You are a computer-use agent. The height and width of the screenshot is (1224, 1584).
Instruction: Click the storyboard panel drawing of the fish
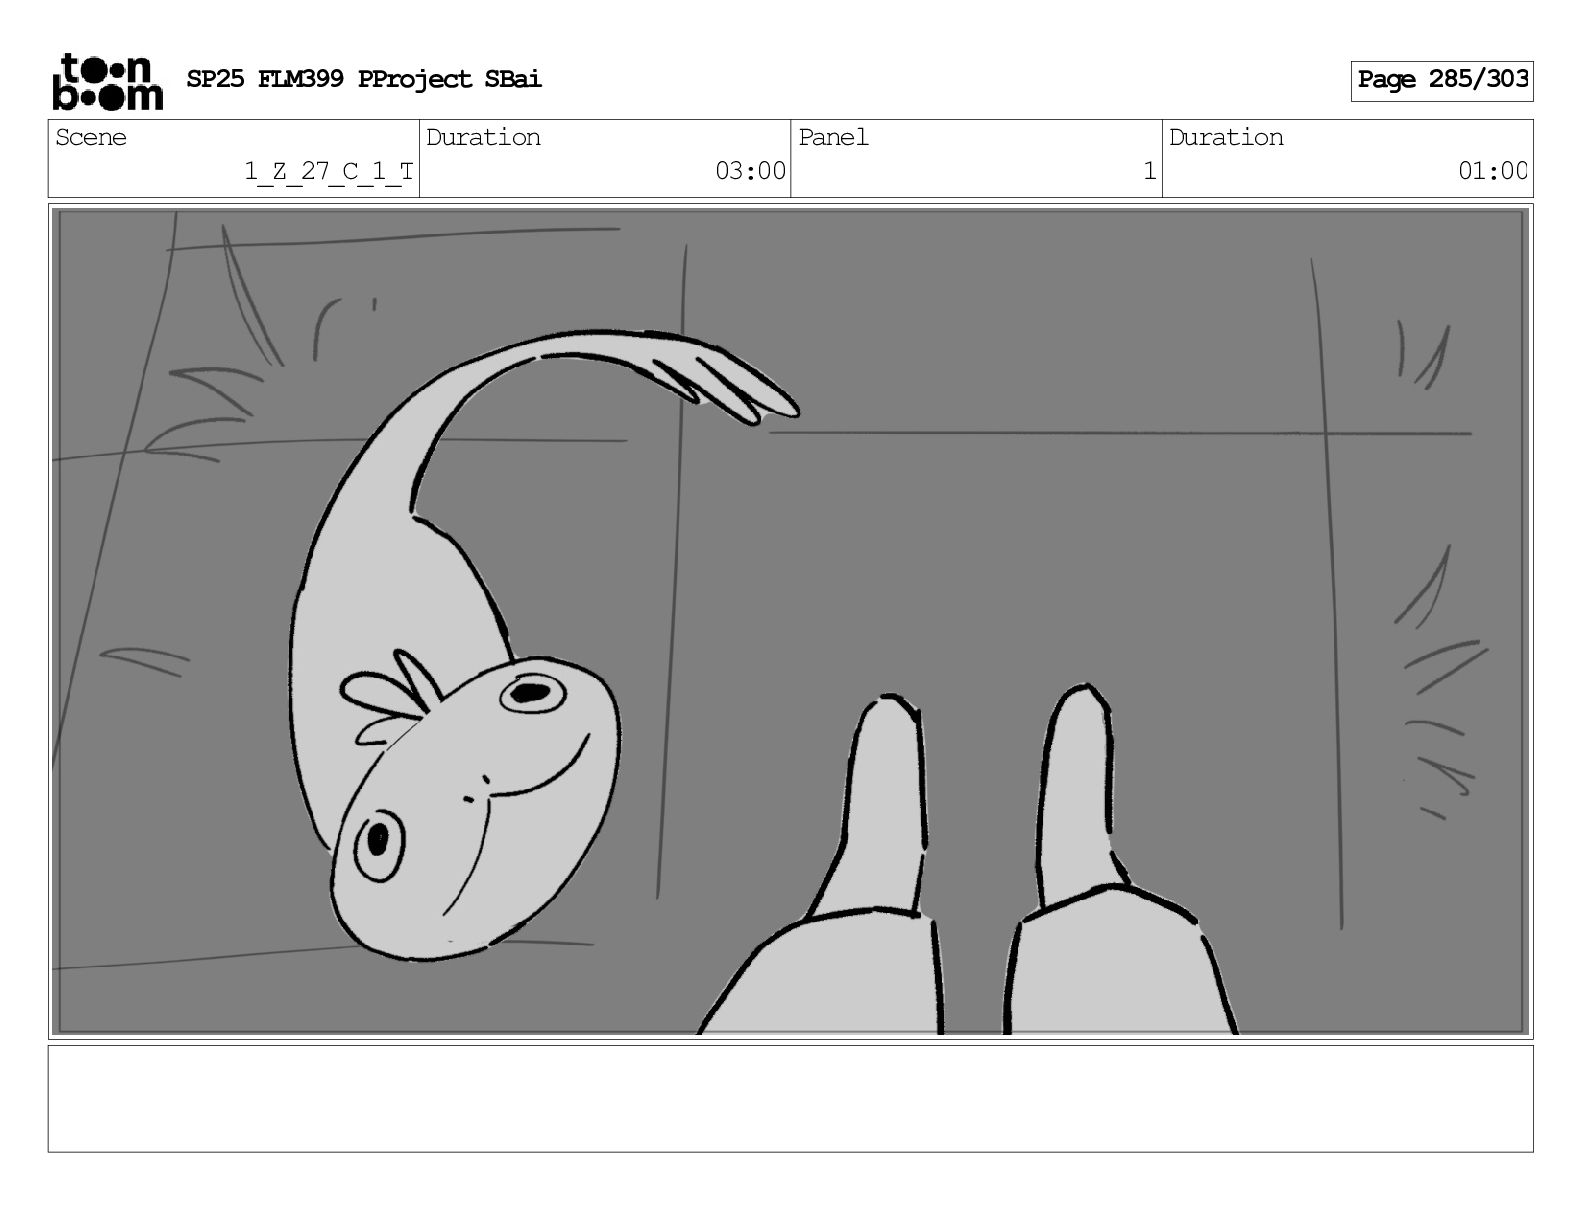(x=790, y=621)
